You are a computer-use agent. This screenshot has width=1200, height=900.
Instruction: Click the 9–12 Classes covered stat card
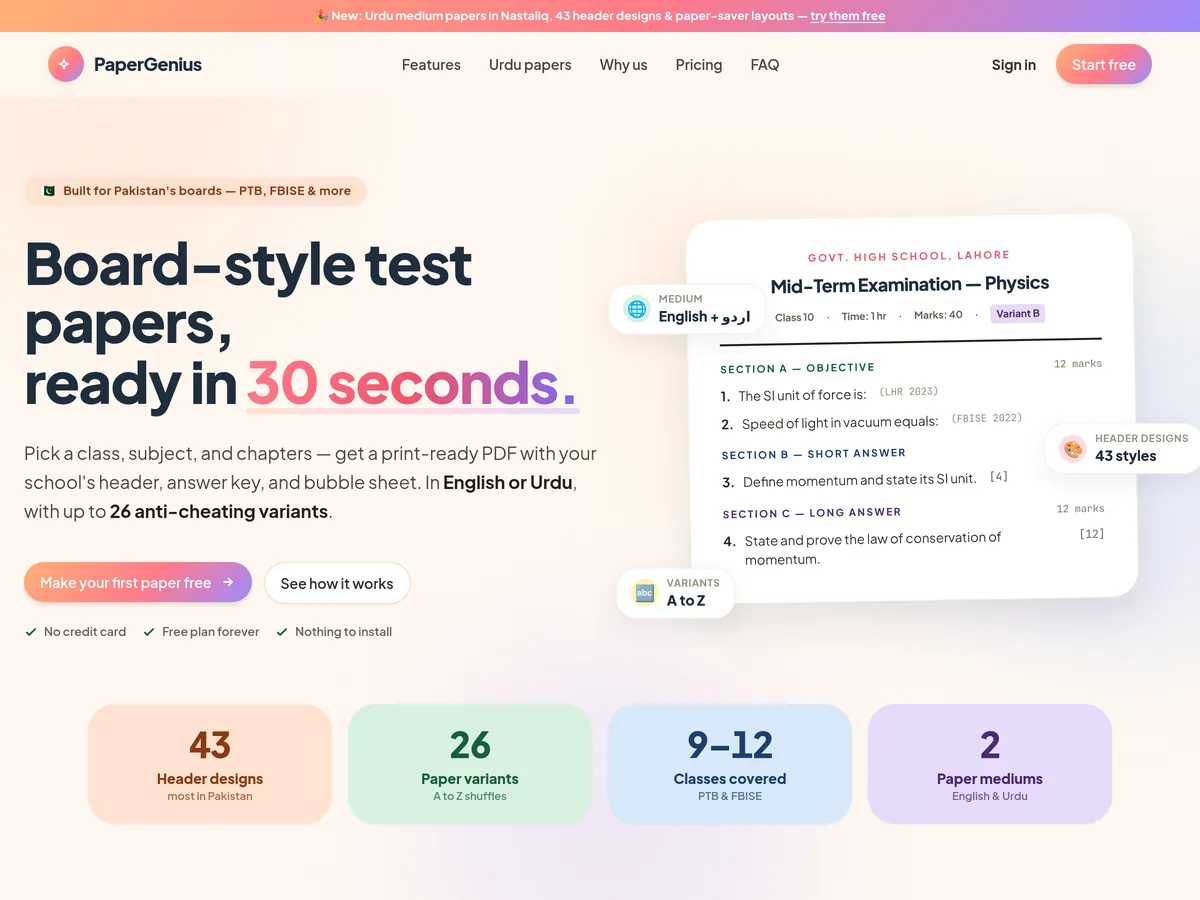[730, 764]
